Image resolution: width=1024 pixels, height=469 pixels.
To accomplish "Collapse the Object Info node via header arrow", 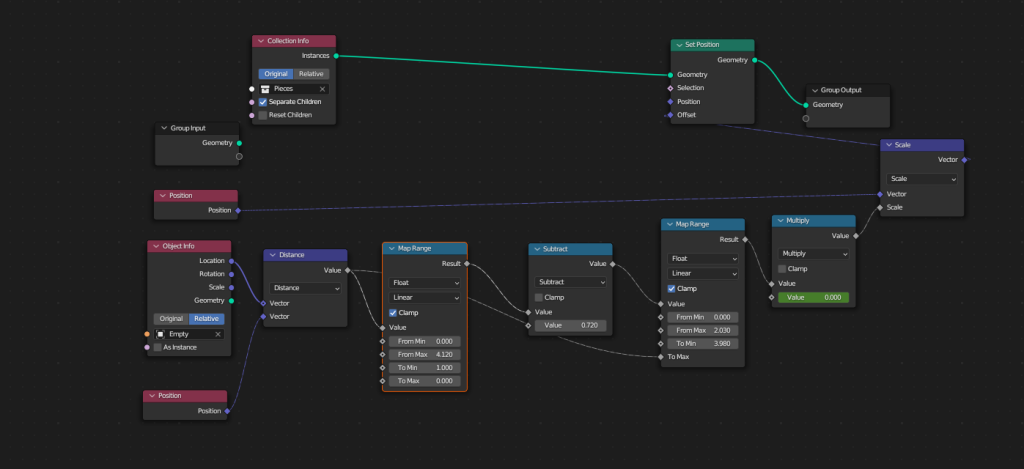I will (155, 246).
